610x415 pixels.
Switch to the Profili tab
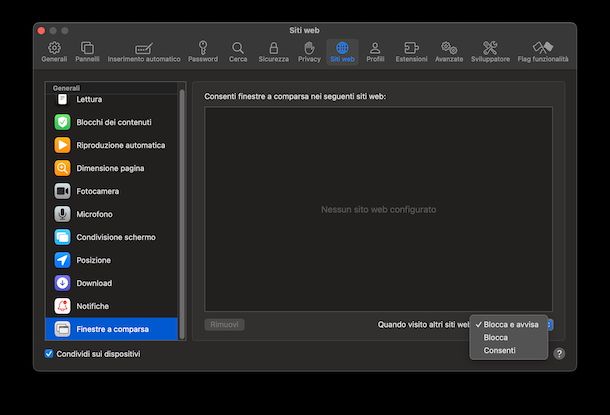[x=375, y=51]
